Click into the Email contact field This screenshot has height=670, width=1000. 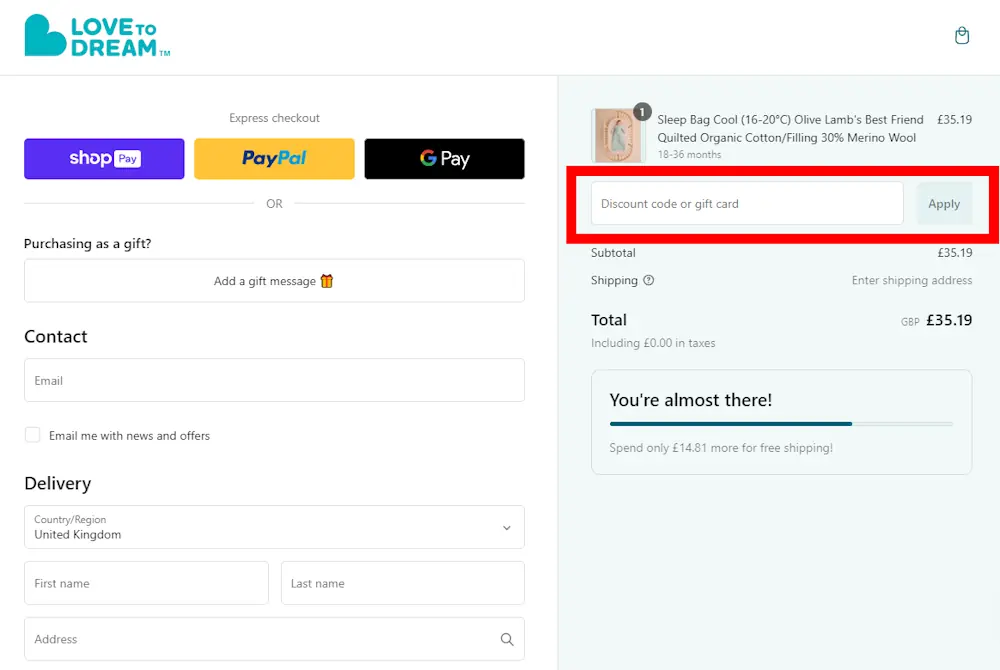[x=274, y=380]
